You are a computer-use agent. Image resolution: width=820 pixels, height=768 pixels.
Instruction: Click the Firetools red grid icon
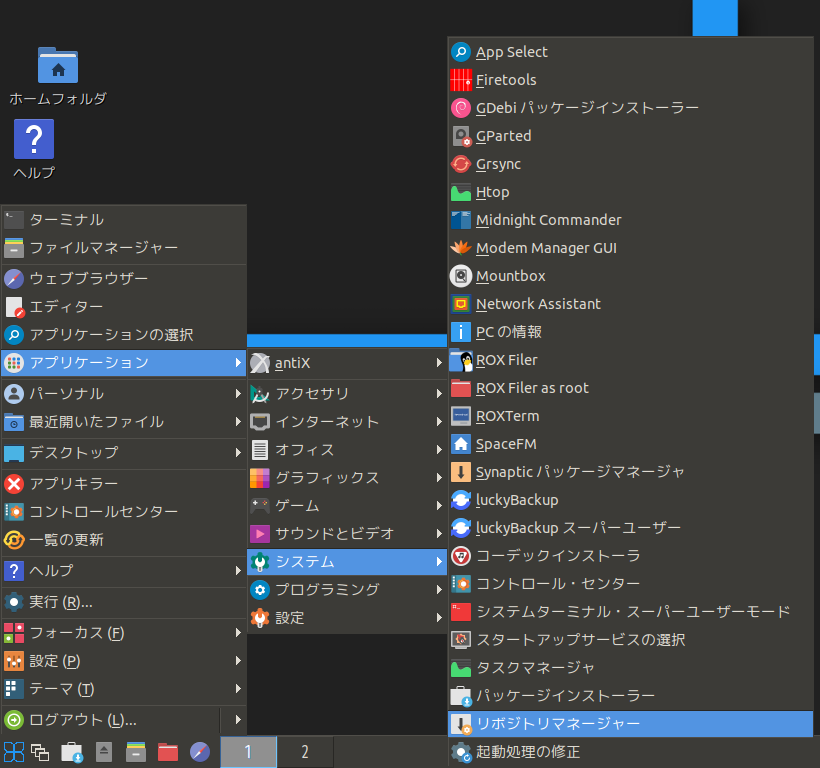click(461, 80)
